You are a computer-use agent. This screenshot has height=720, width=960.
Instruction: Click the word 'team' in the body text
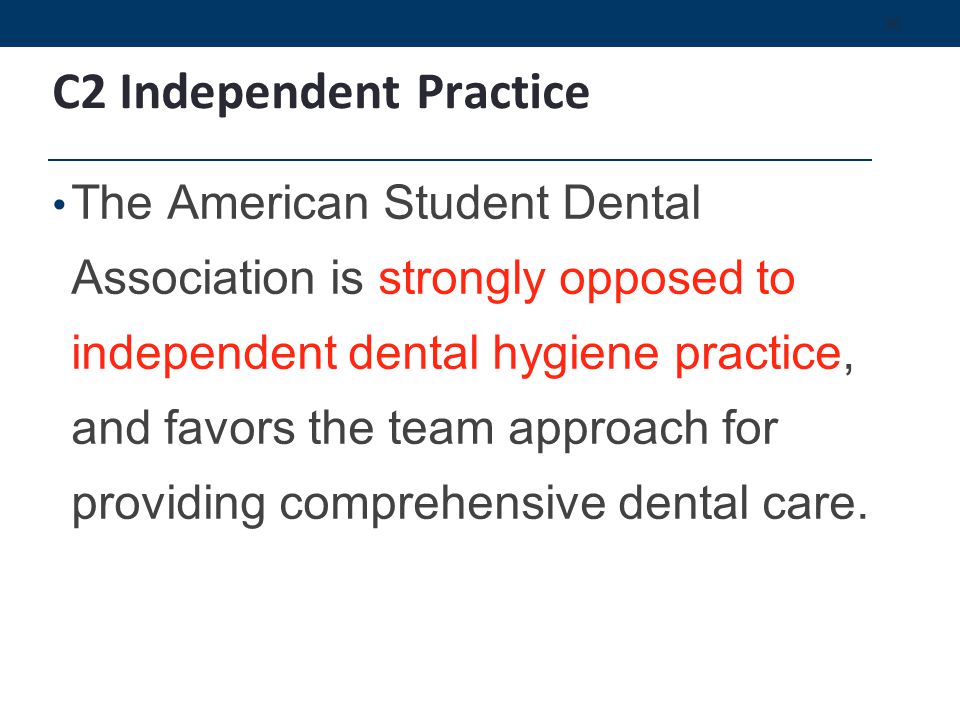(441, 429)
